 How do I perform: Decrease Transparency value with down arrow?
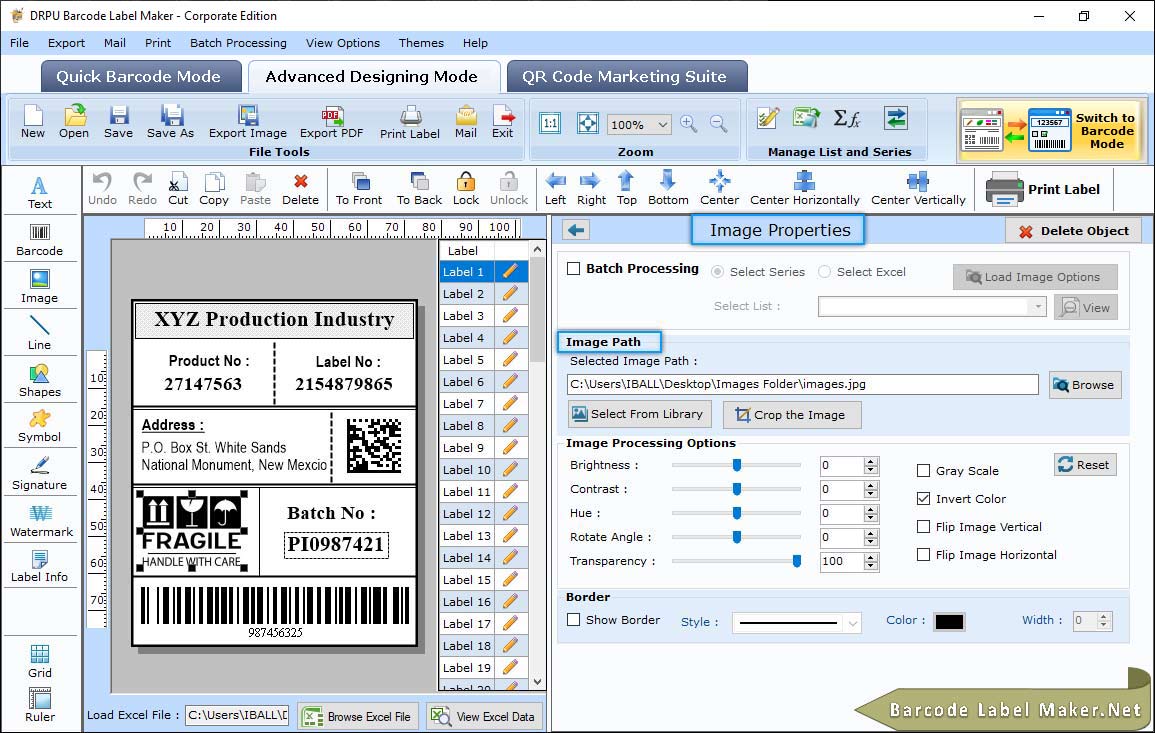[x=871, y=566]
